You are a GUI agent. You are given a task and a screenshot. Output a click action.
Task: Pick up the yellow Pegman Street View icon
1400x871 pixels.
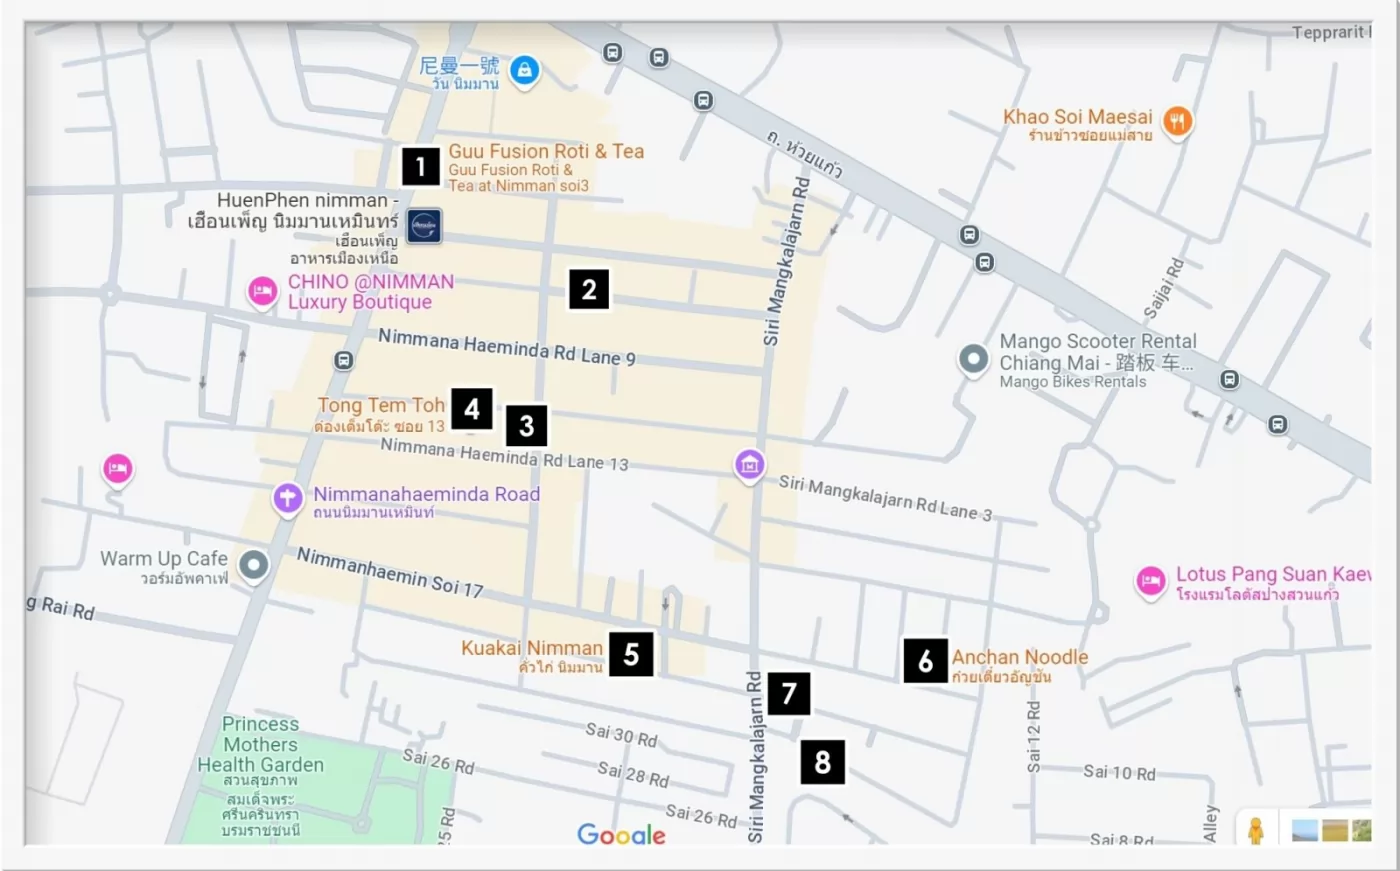(x=1255, y=830)
